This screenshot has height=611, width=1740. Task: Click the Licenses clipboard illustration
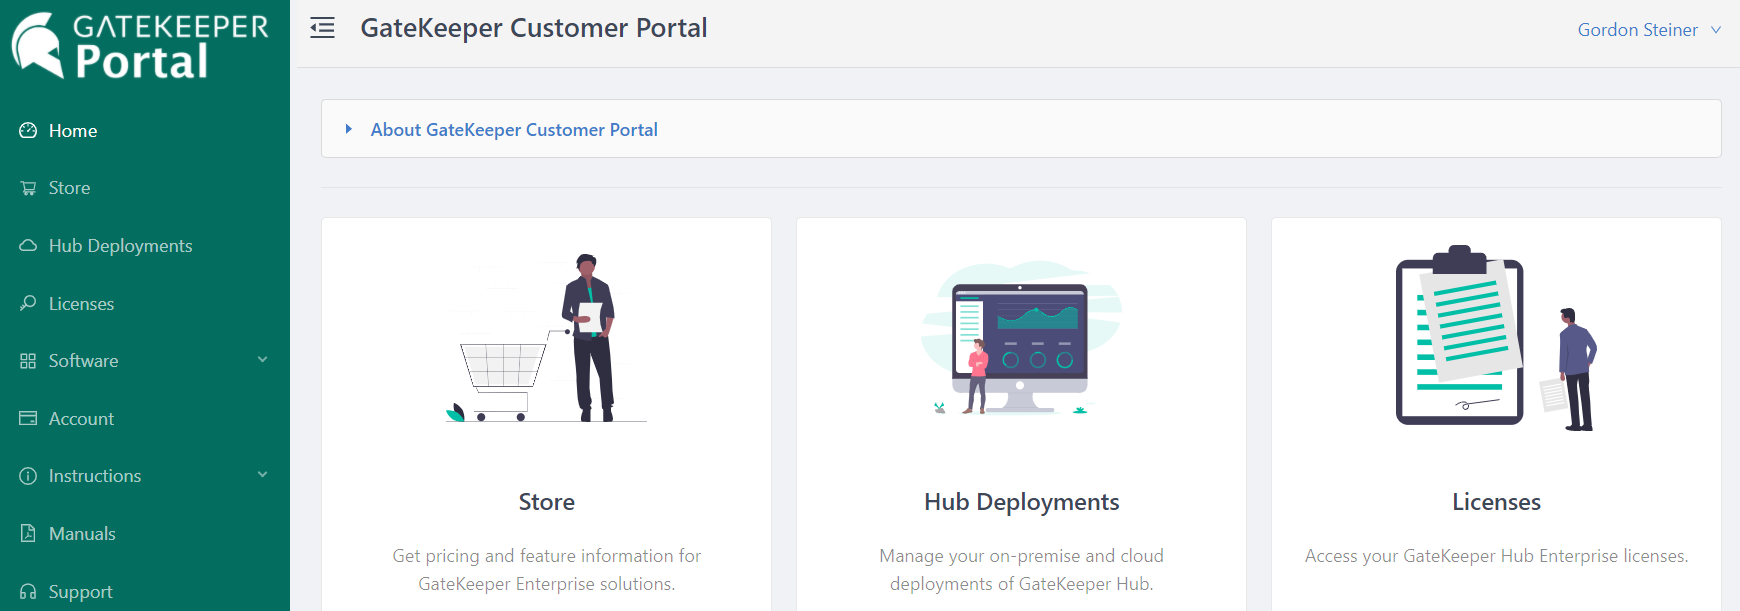[x=1460, y=337]
